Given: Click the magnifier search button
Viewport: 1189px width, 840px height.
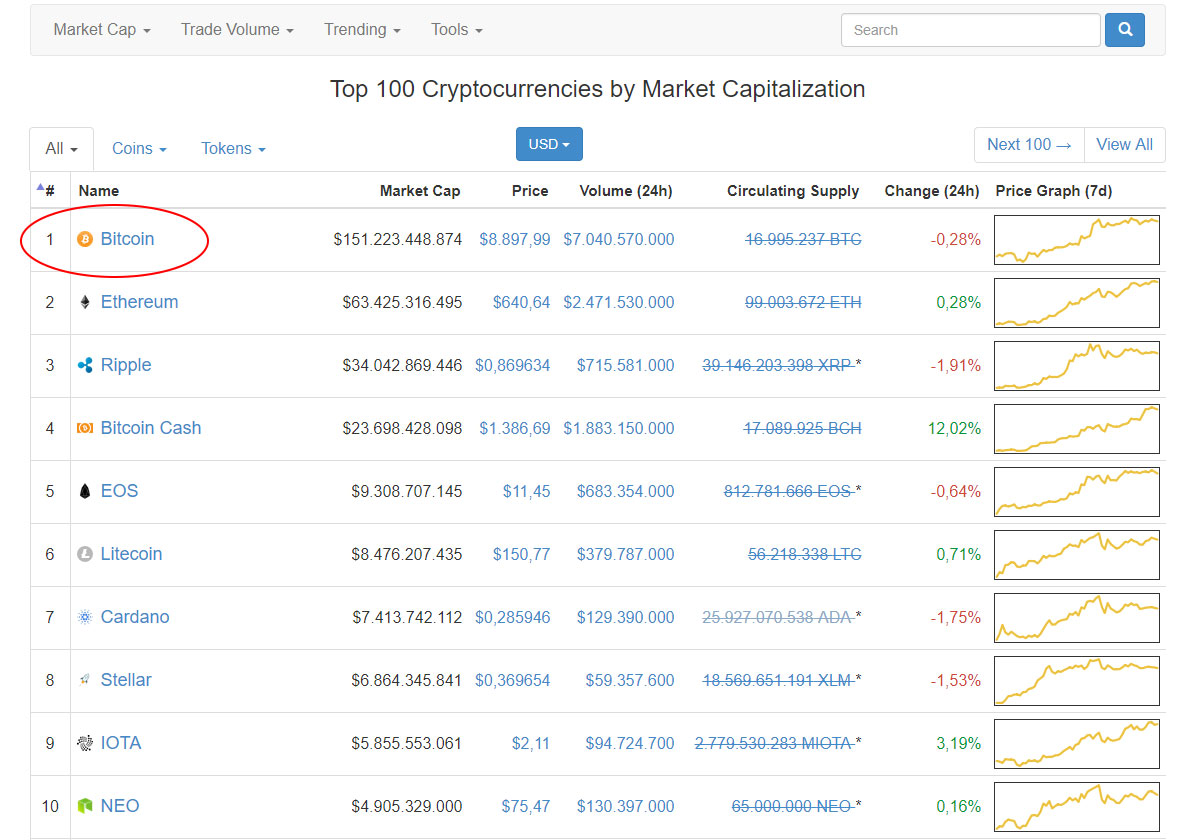Looking at the screenshot, I should point(1125,30).
